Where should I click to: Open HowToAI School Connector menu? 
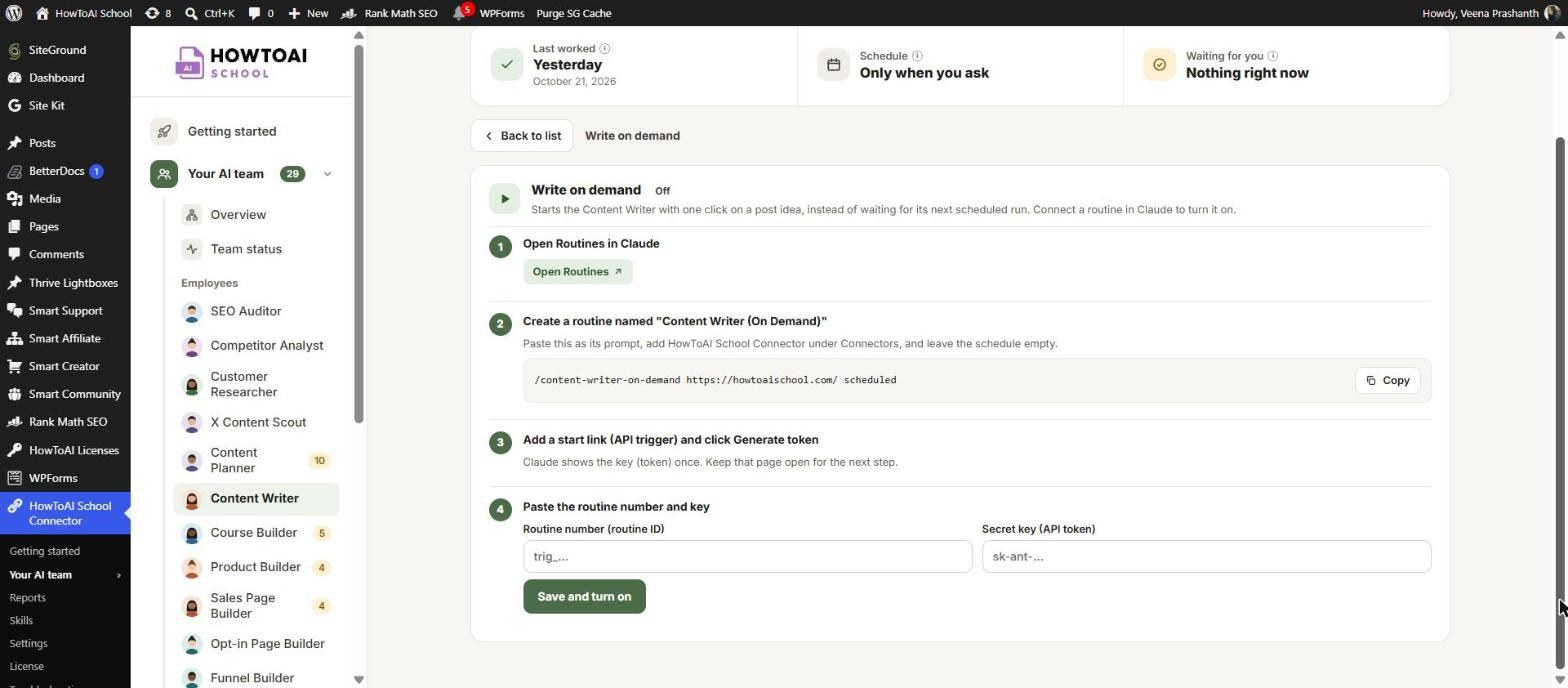pyautogui.click(x=65, y=513)
